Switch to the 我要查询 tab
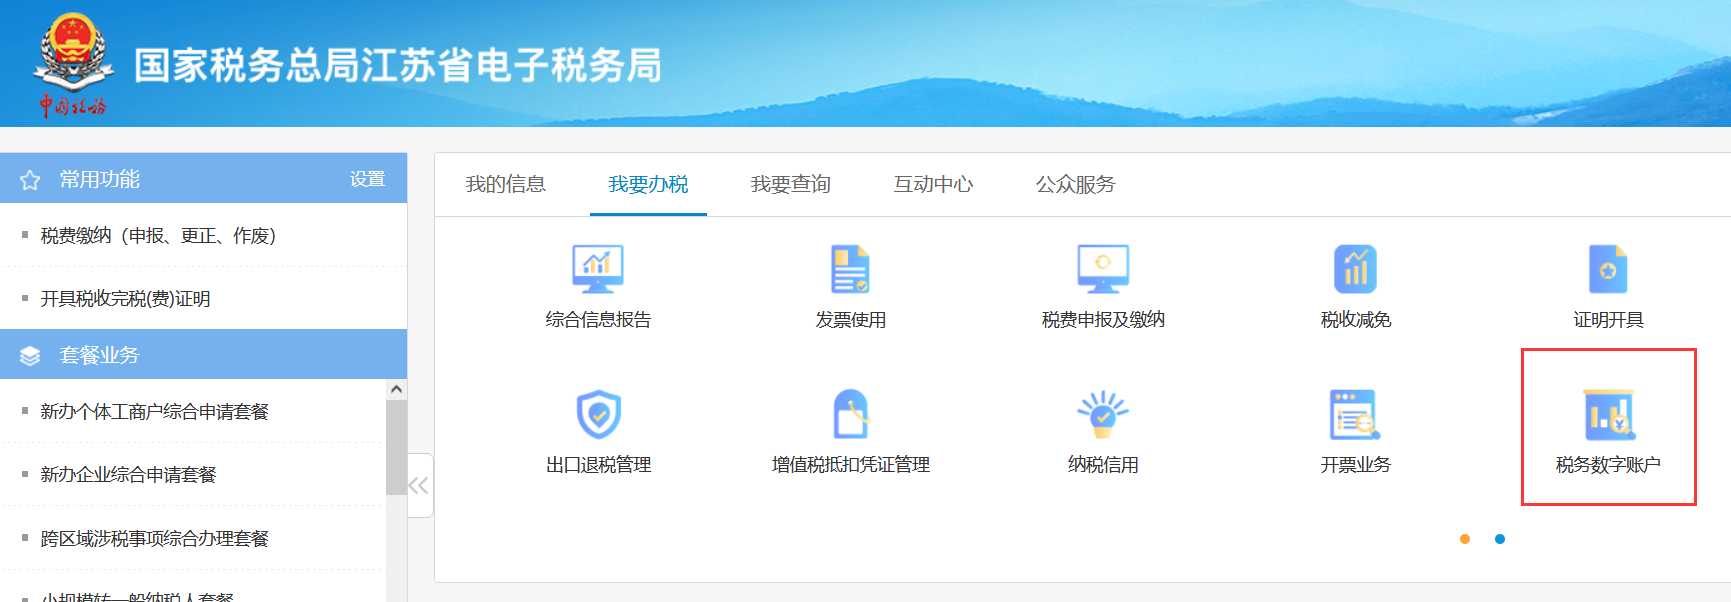The width and height of the screenshot is (1731, 602). pyautogui.click(x=791, y=184)
